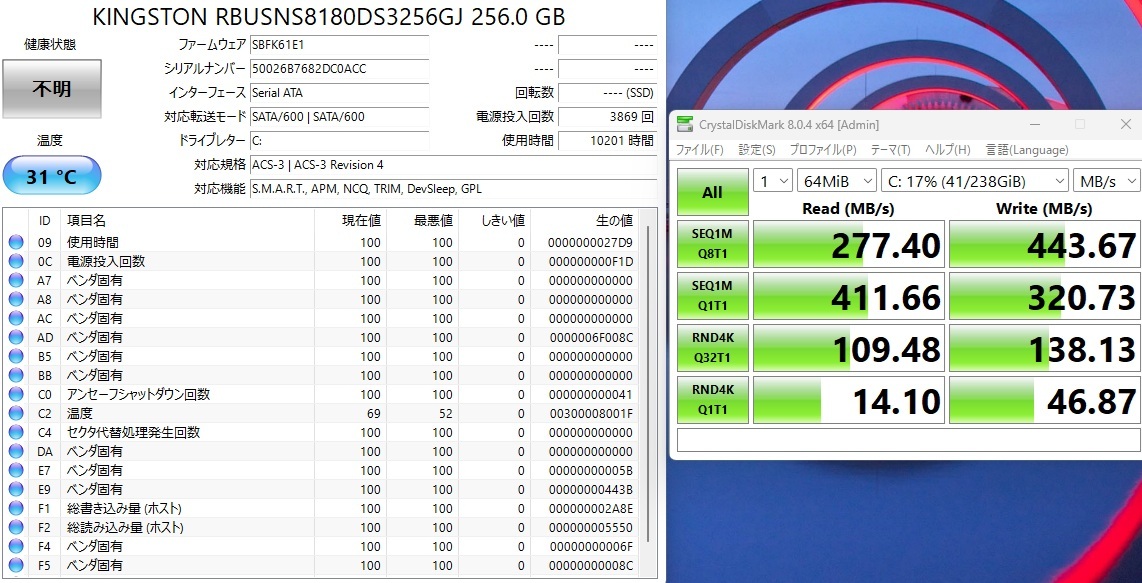1142x583 pixels.
Task: Click the interface field Serial ATA
Action: pyautogui.click(x=339, y=93)
